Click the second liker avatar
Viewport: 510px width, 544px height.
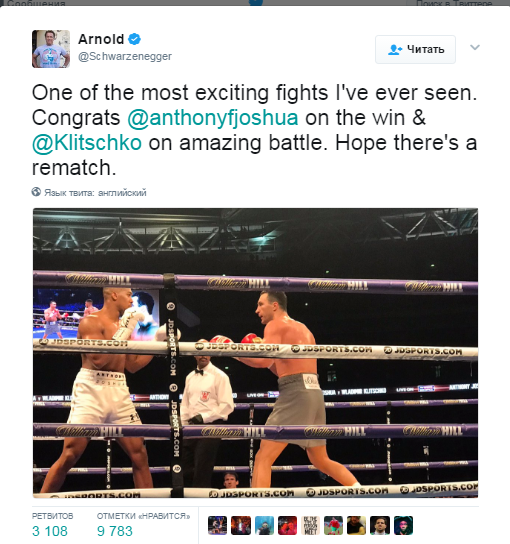click(x=241, y=525)
